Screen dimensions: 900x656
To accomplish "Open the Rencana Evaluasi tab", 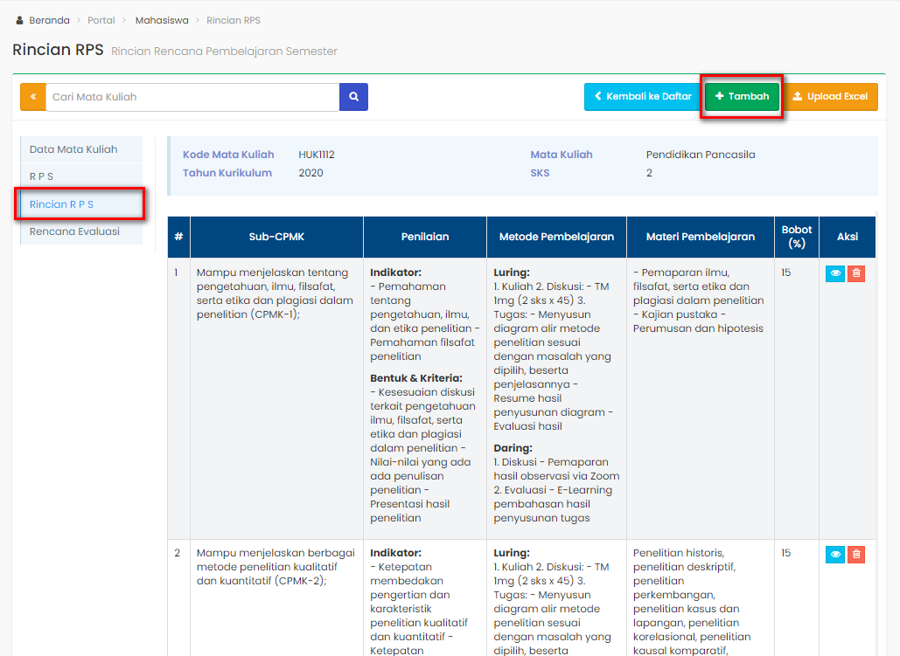I will 75,231.
